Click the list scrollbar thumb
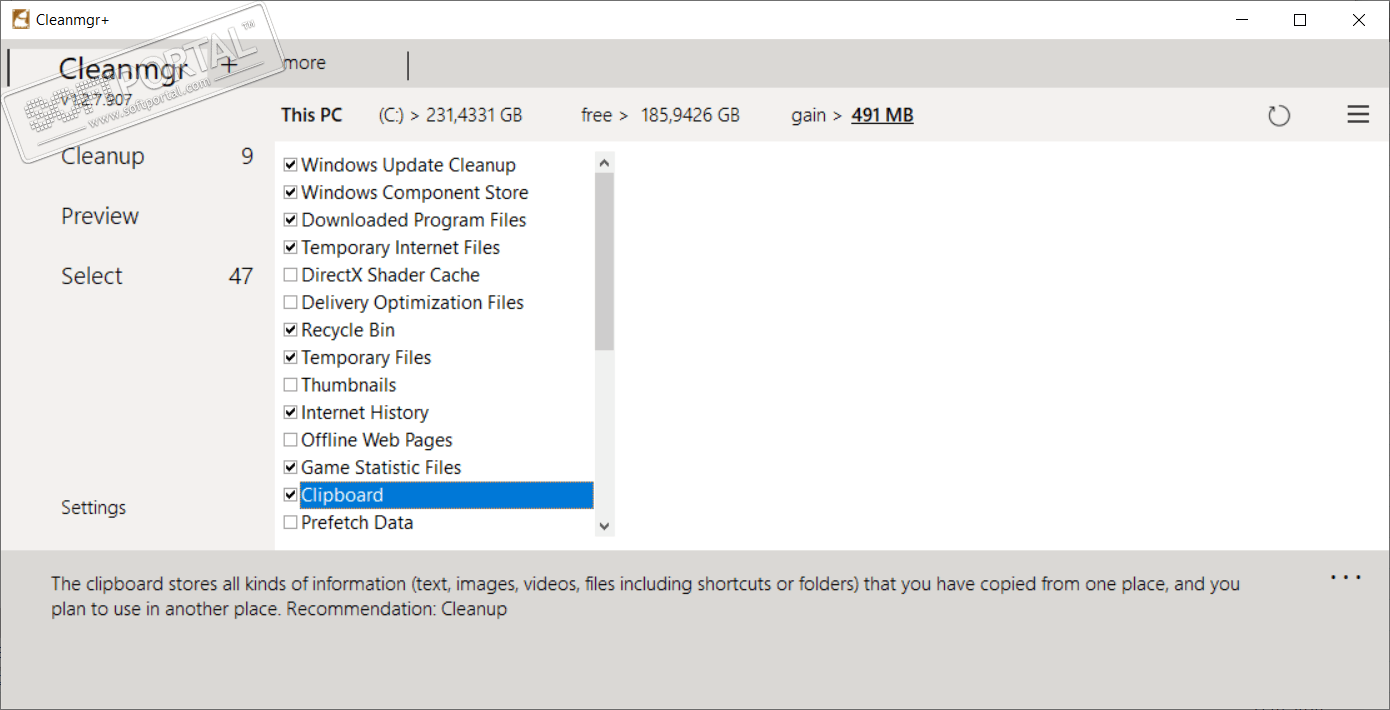Screen dimensions: 1390x710 pyautogui.click(x=604, y=261)
